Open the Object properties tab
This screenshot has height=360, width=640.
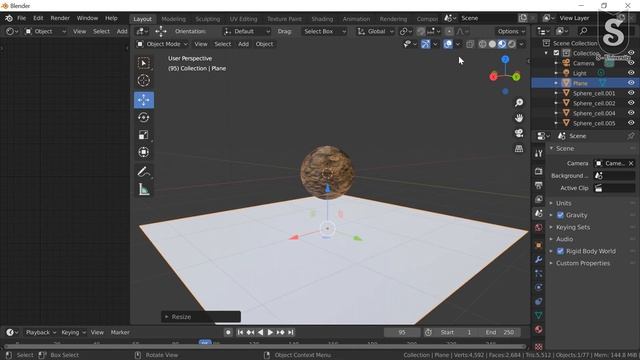pyautogui.click(x=538, y=245)
